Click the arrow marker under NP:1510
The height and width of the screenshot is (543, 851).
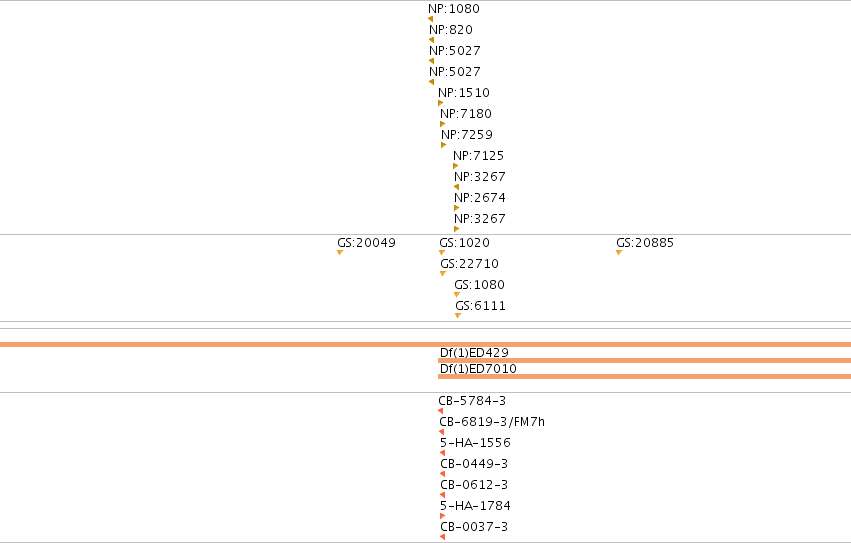pos(441,103)
